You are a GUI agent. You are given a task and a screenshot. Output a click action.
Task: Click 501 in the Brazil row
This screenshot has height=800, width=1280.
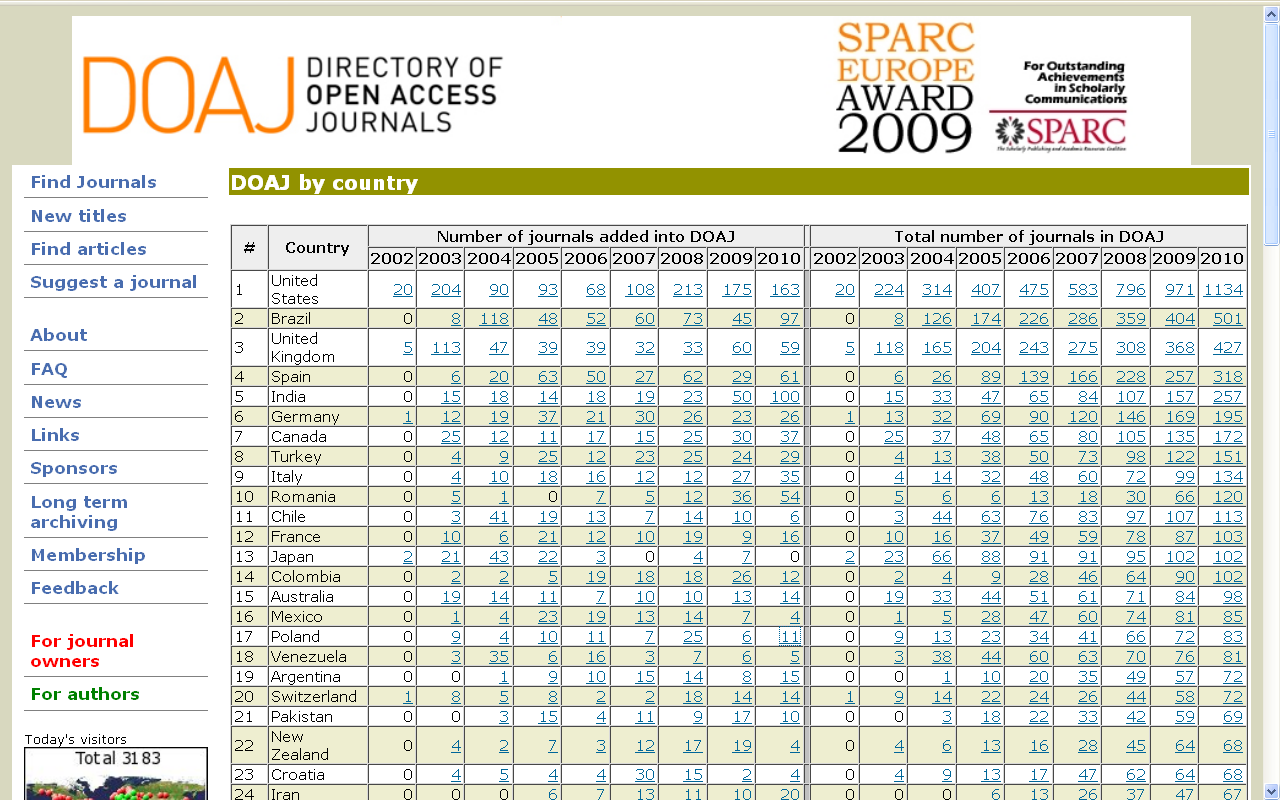pyautogui.click(x=1228, y=319)
